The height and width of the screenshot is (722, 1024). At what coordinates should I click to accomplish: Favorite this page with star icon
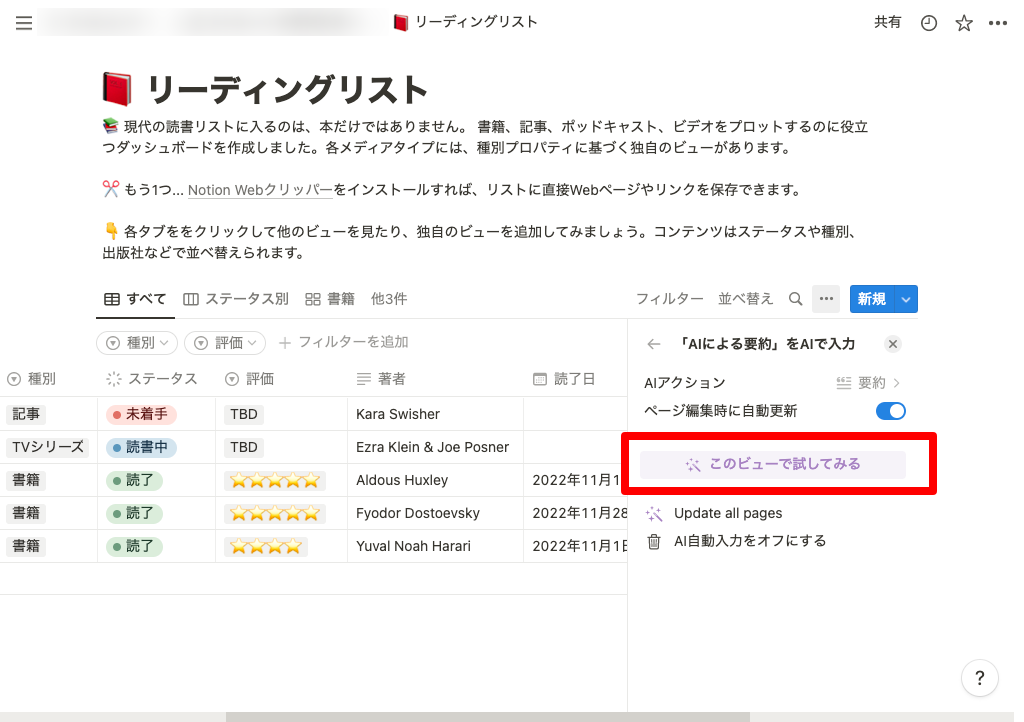pos(963,23)
